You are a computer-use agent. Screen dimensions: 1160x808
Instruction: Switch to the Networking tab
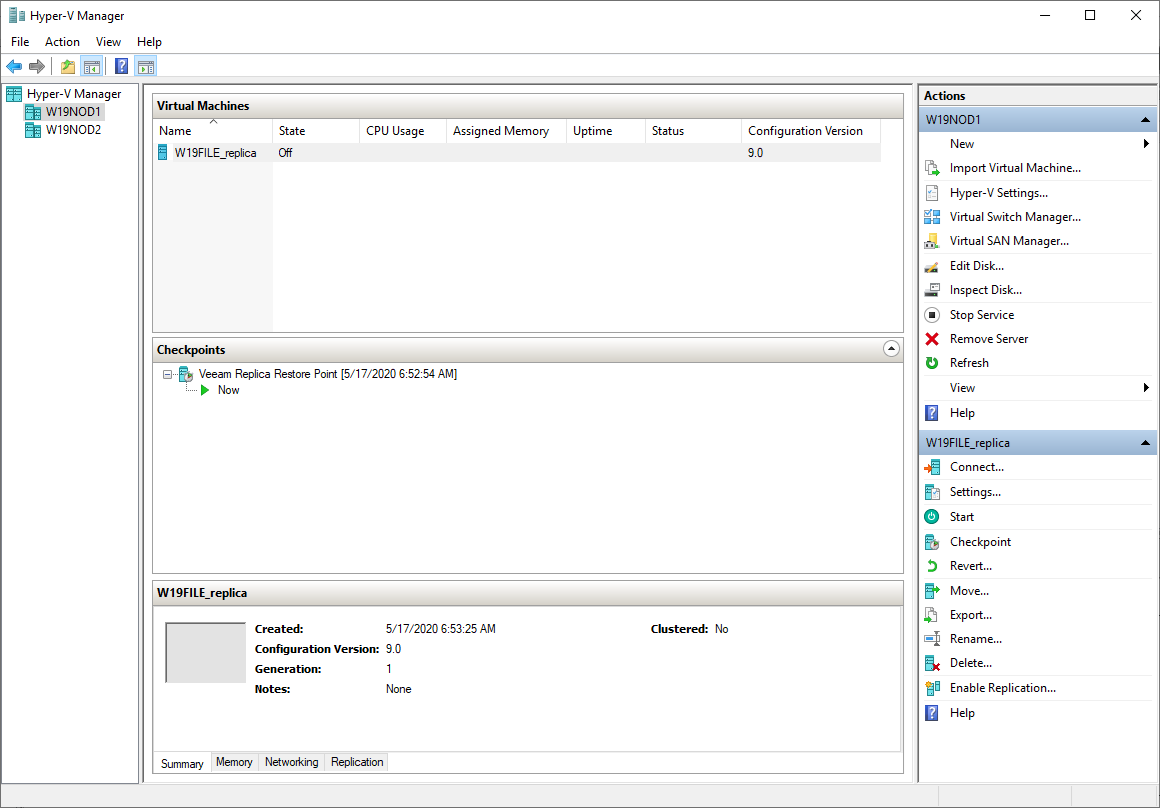tap(291, 762)
